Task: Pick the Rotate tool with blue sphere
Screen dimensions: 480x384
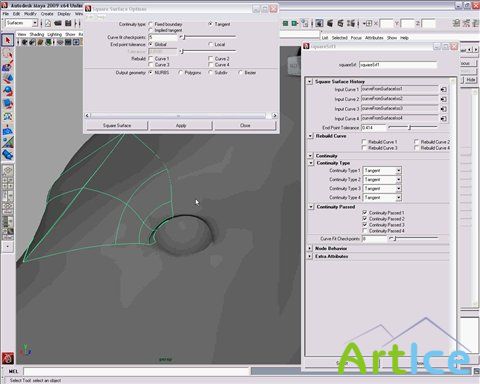Action: pos(8,91)
